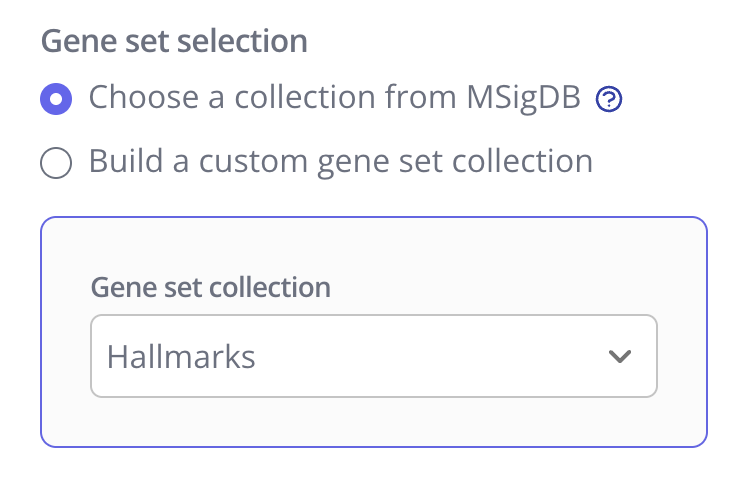Check the empty radio circle for custom collection
Viewport: 730px width, 480px height.
(x=56, y=162)
